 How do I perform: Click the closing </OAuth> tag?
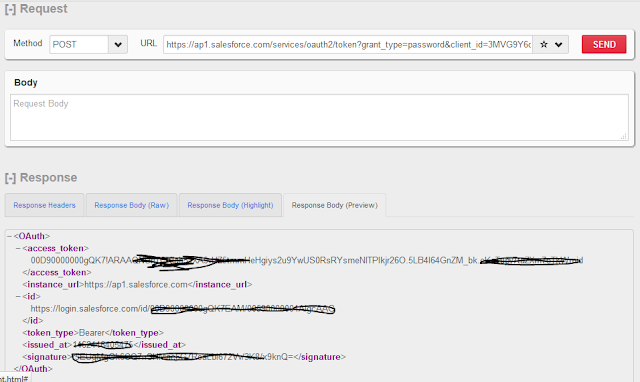click(x=33, y=369)
